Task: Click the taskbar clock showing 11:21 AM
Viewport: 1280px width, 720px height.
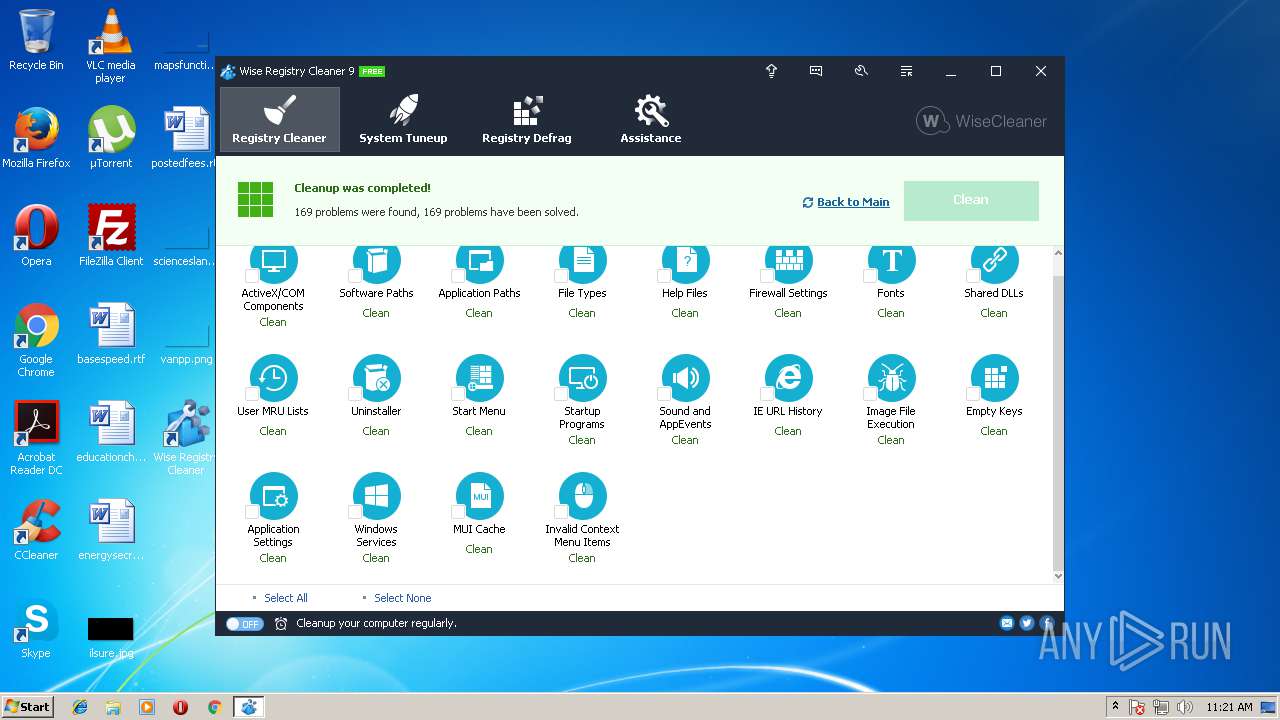Action: coord(1229,707)
